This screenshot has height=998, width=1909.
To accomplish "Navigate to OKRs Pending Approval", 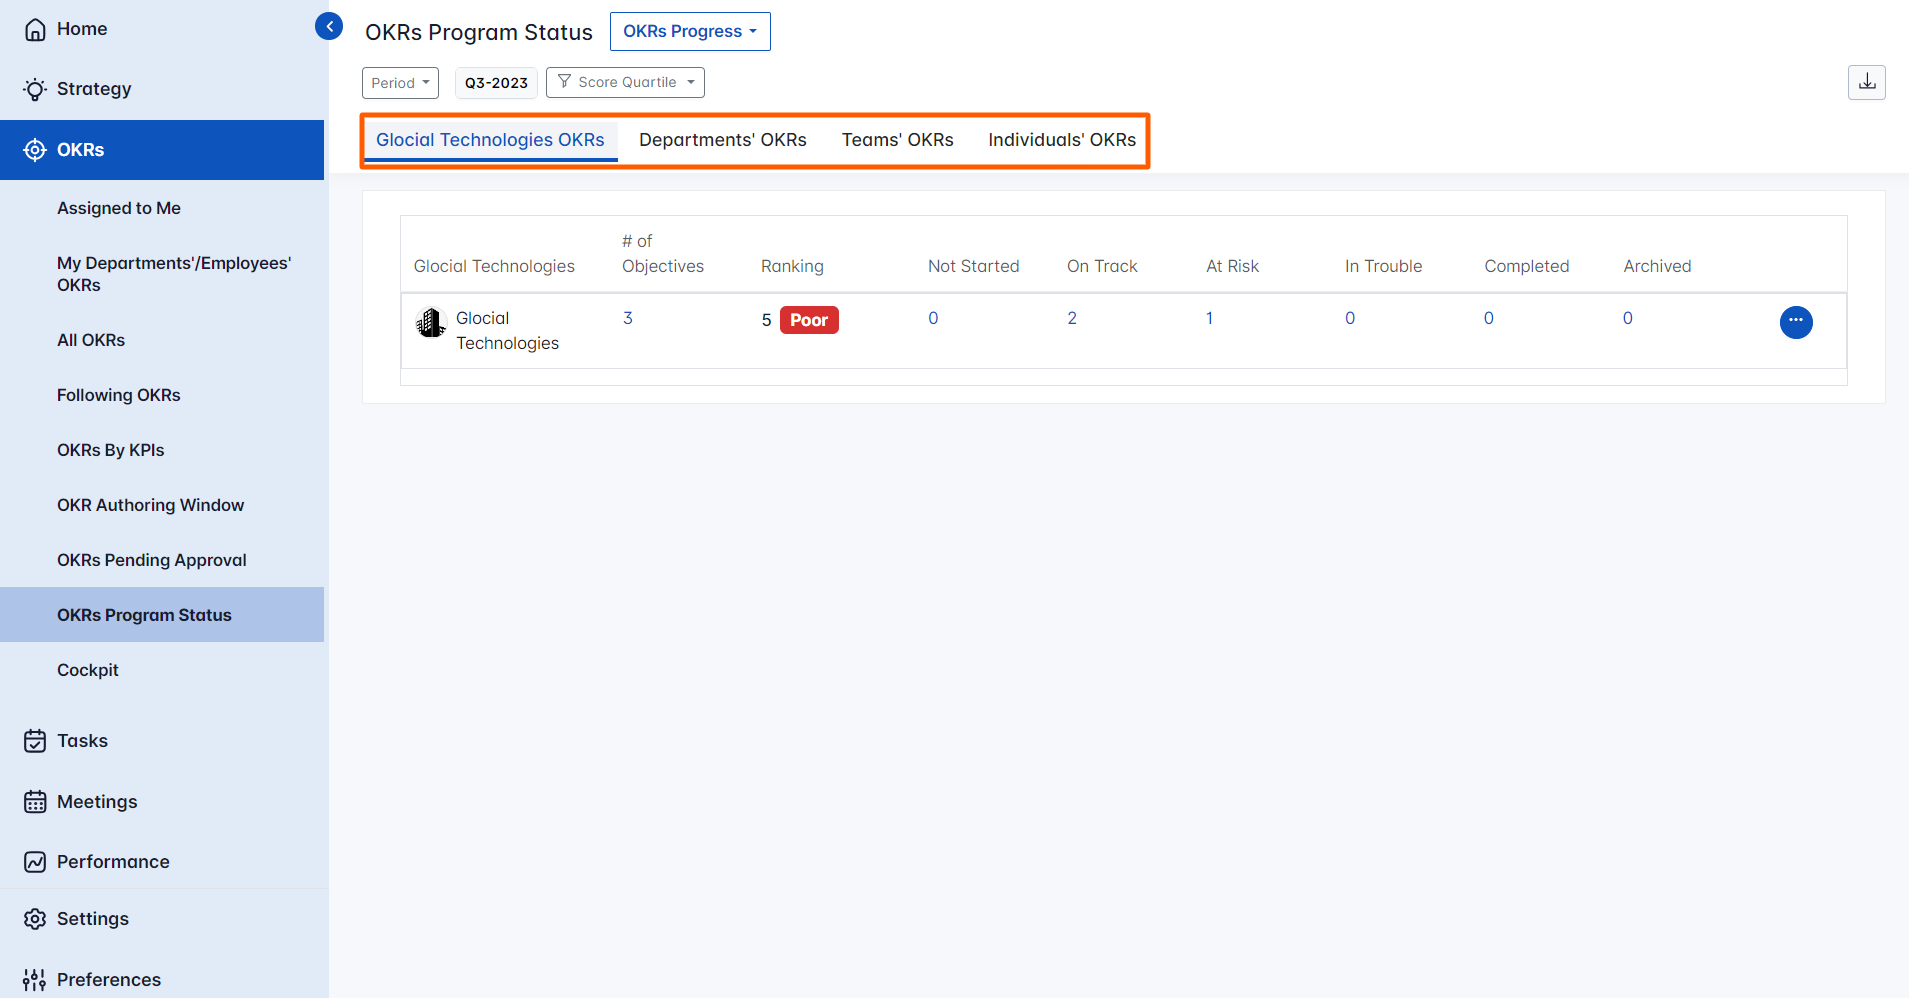I will coord(151,560).
